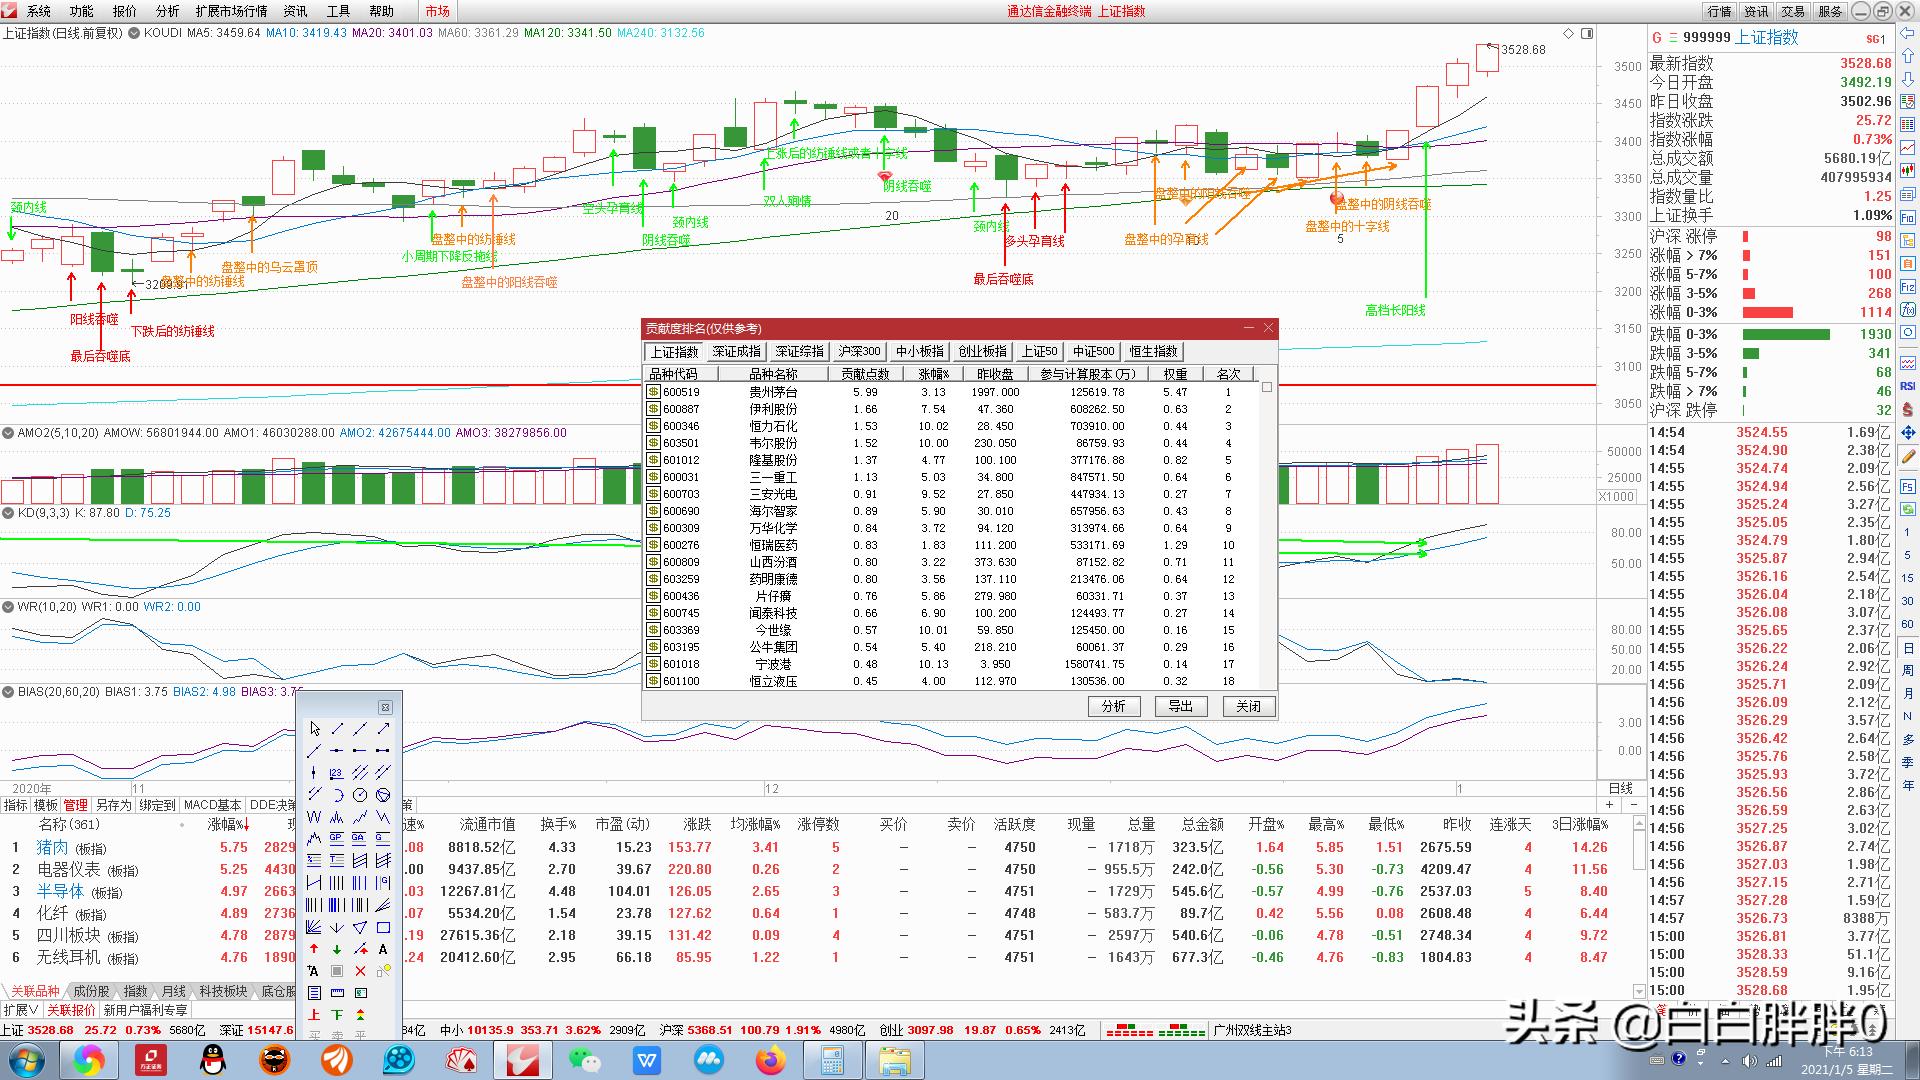Screen dimensions: 1920x1080
Task: Click the 交易 button at top right
Action: [1793, 11]
